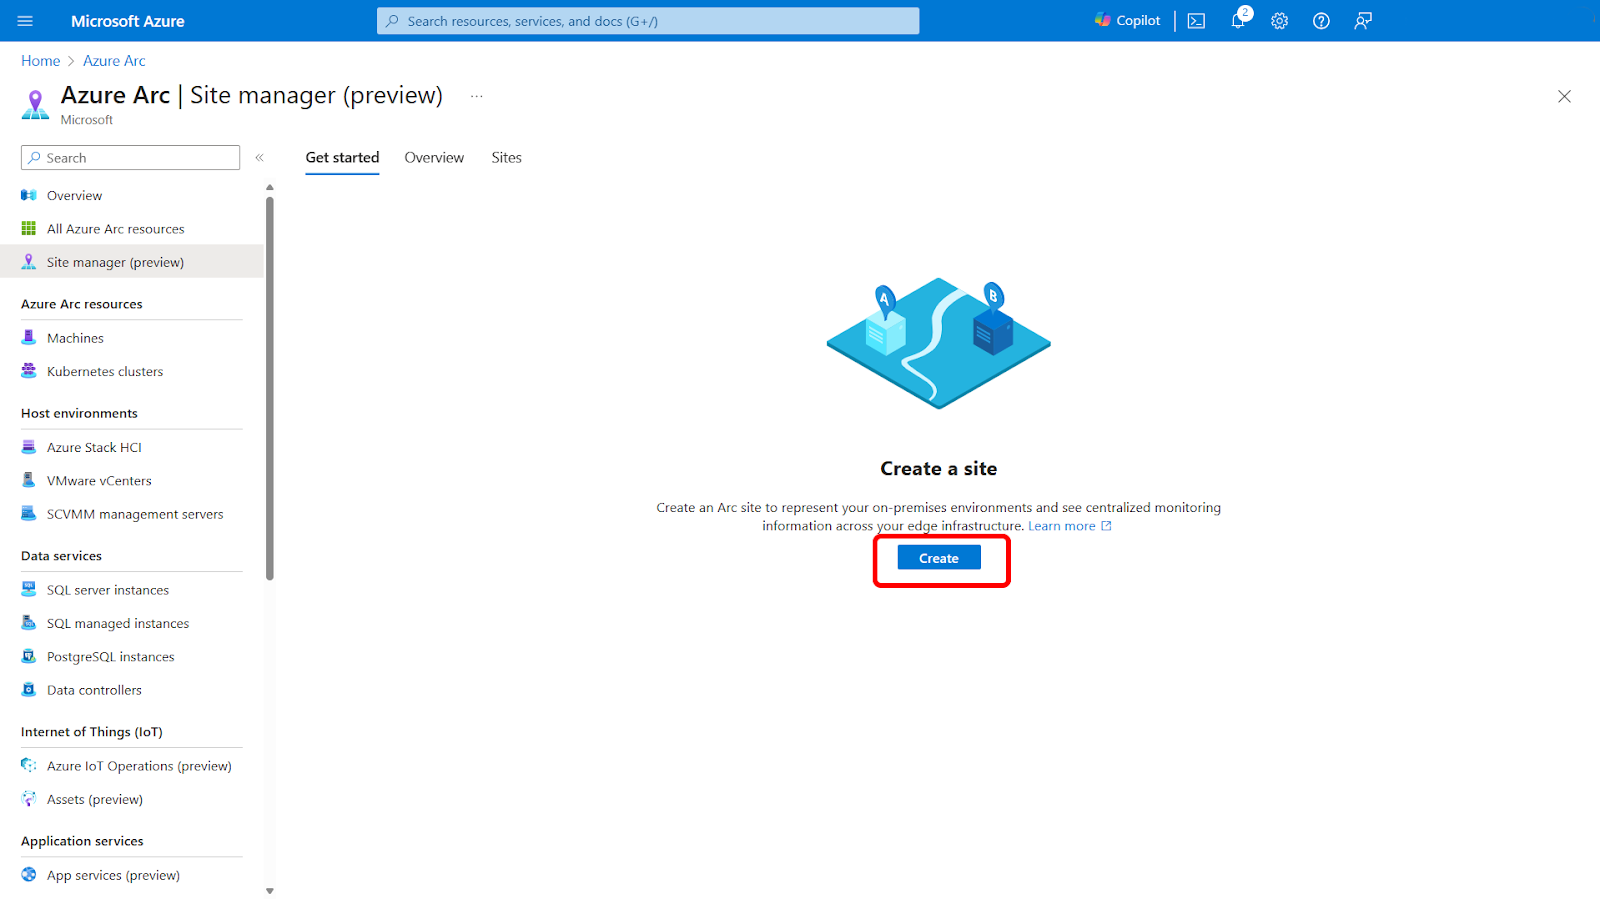The height and width of the screenshot is (899, 1600).
Task: Click the Machines icon
Action: coord(29,337)
